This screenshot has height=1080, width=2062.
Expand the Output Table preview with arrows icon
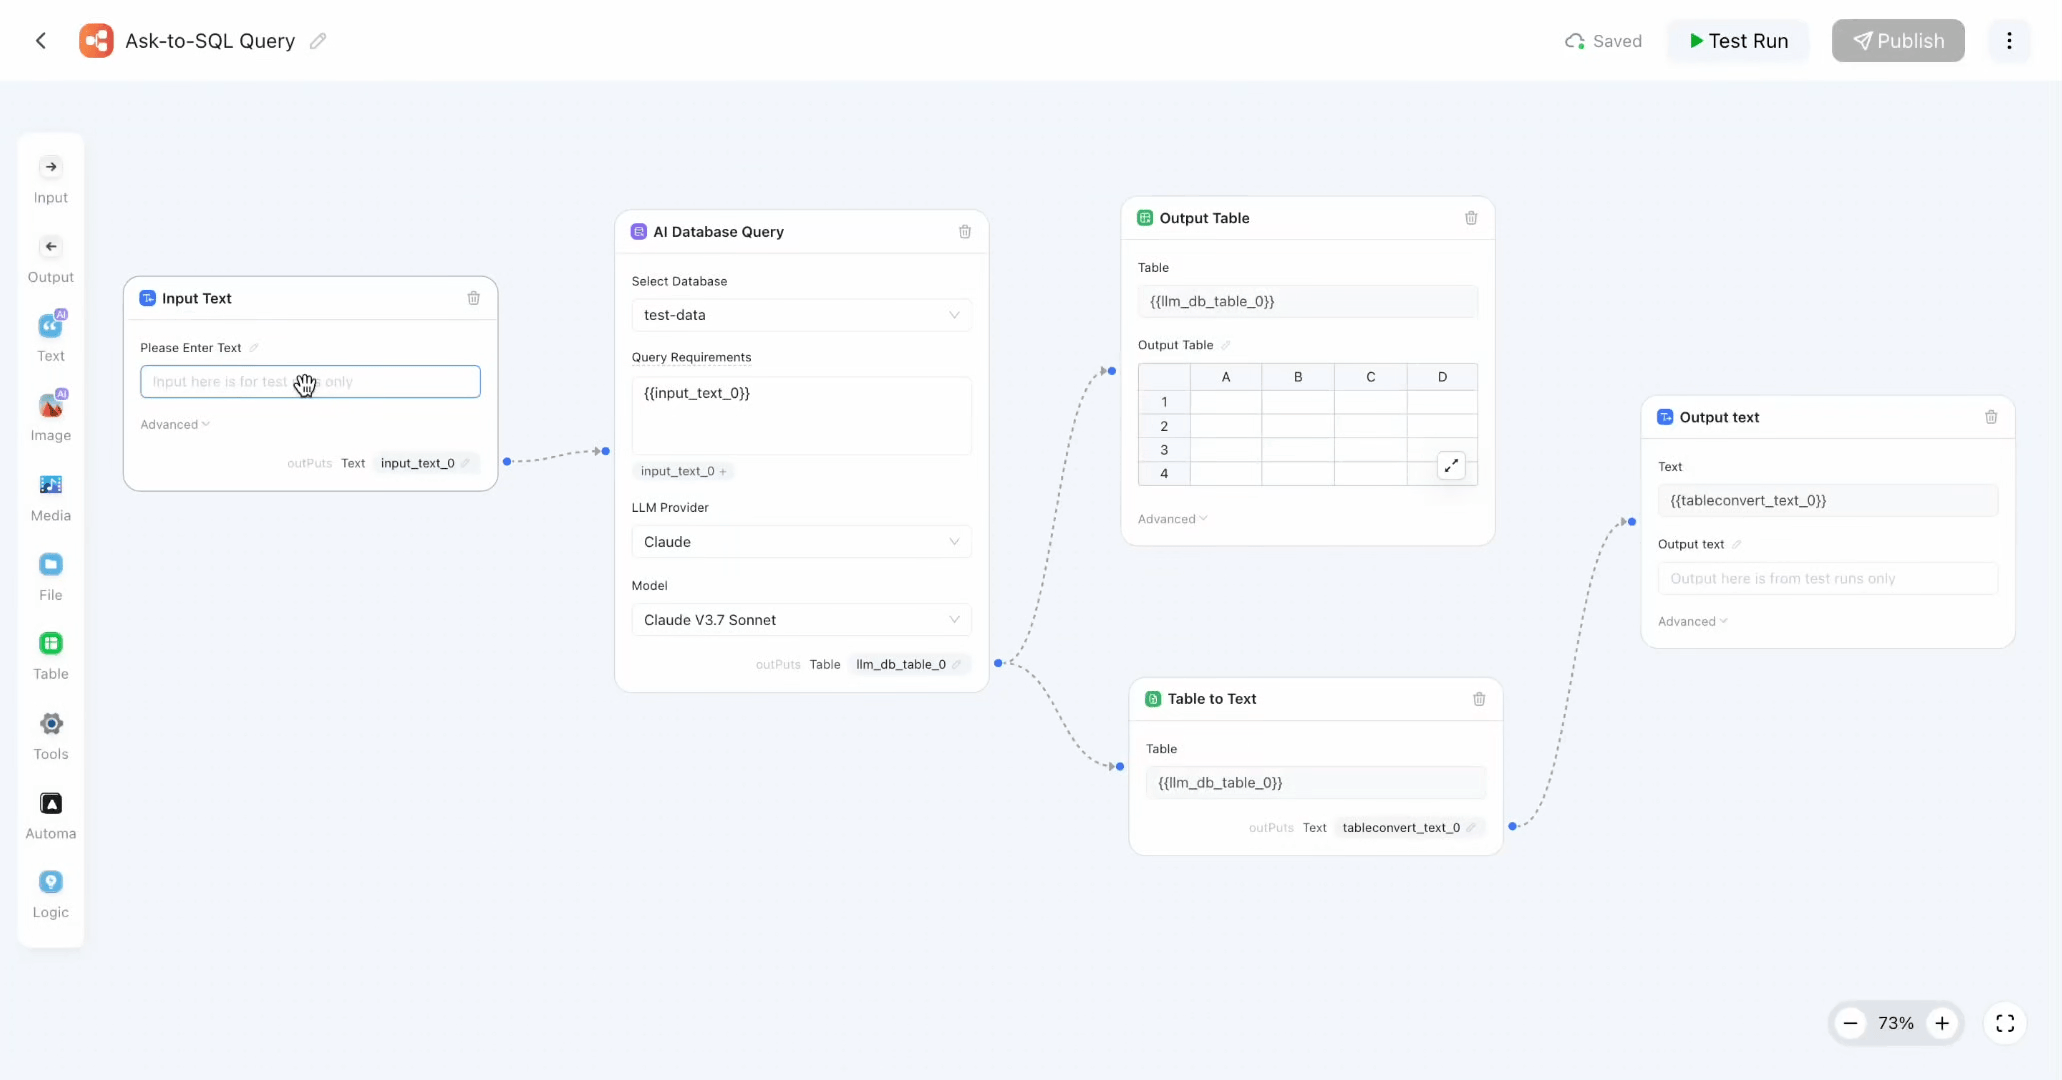coord(1451,465)
